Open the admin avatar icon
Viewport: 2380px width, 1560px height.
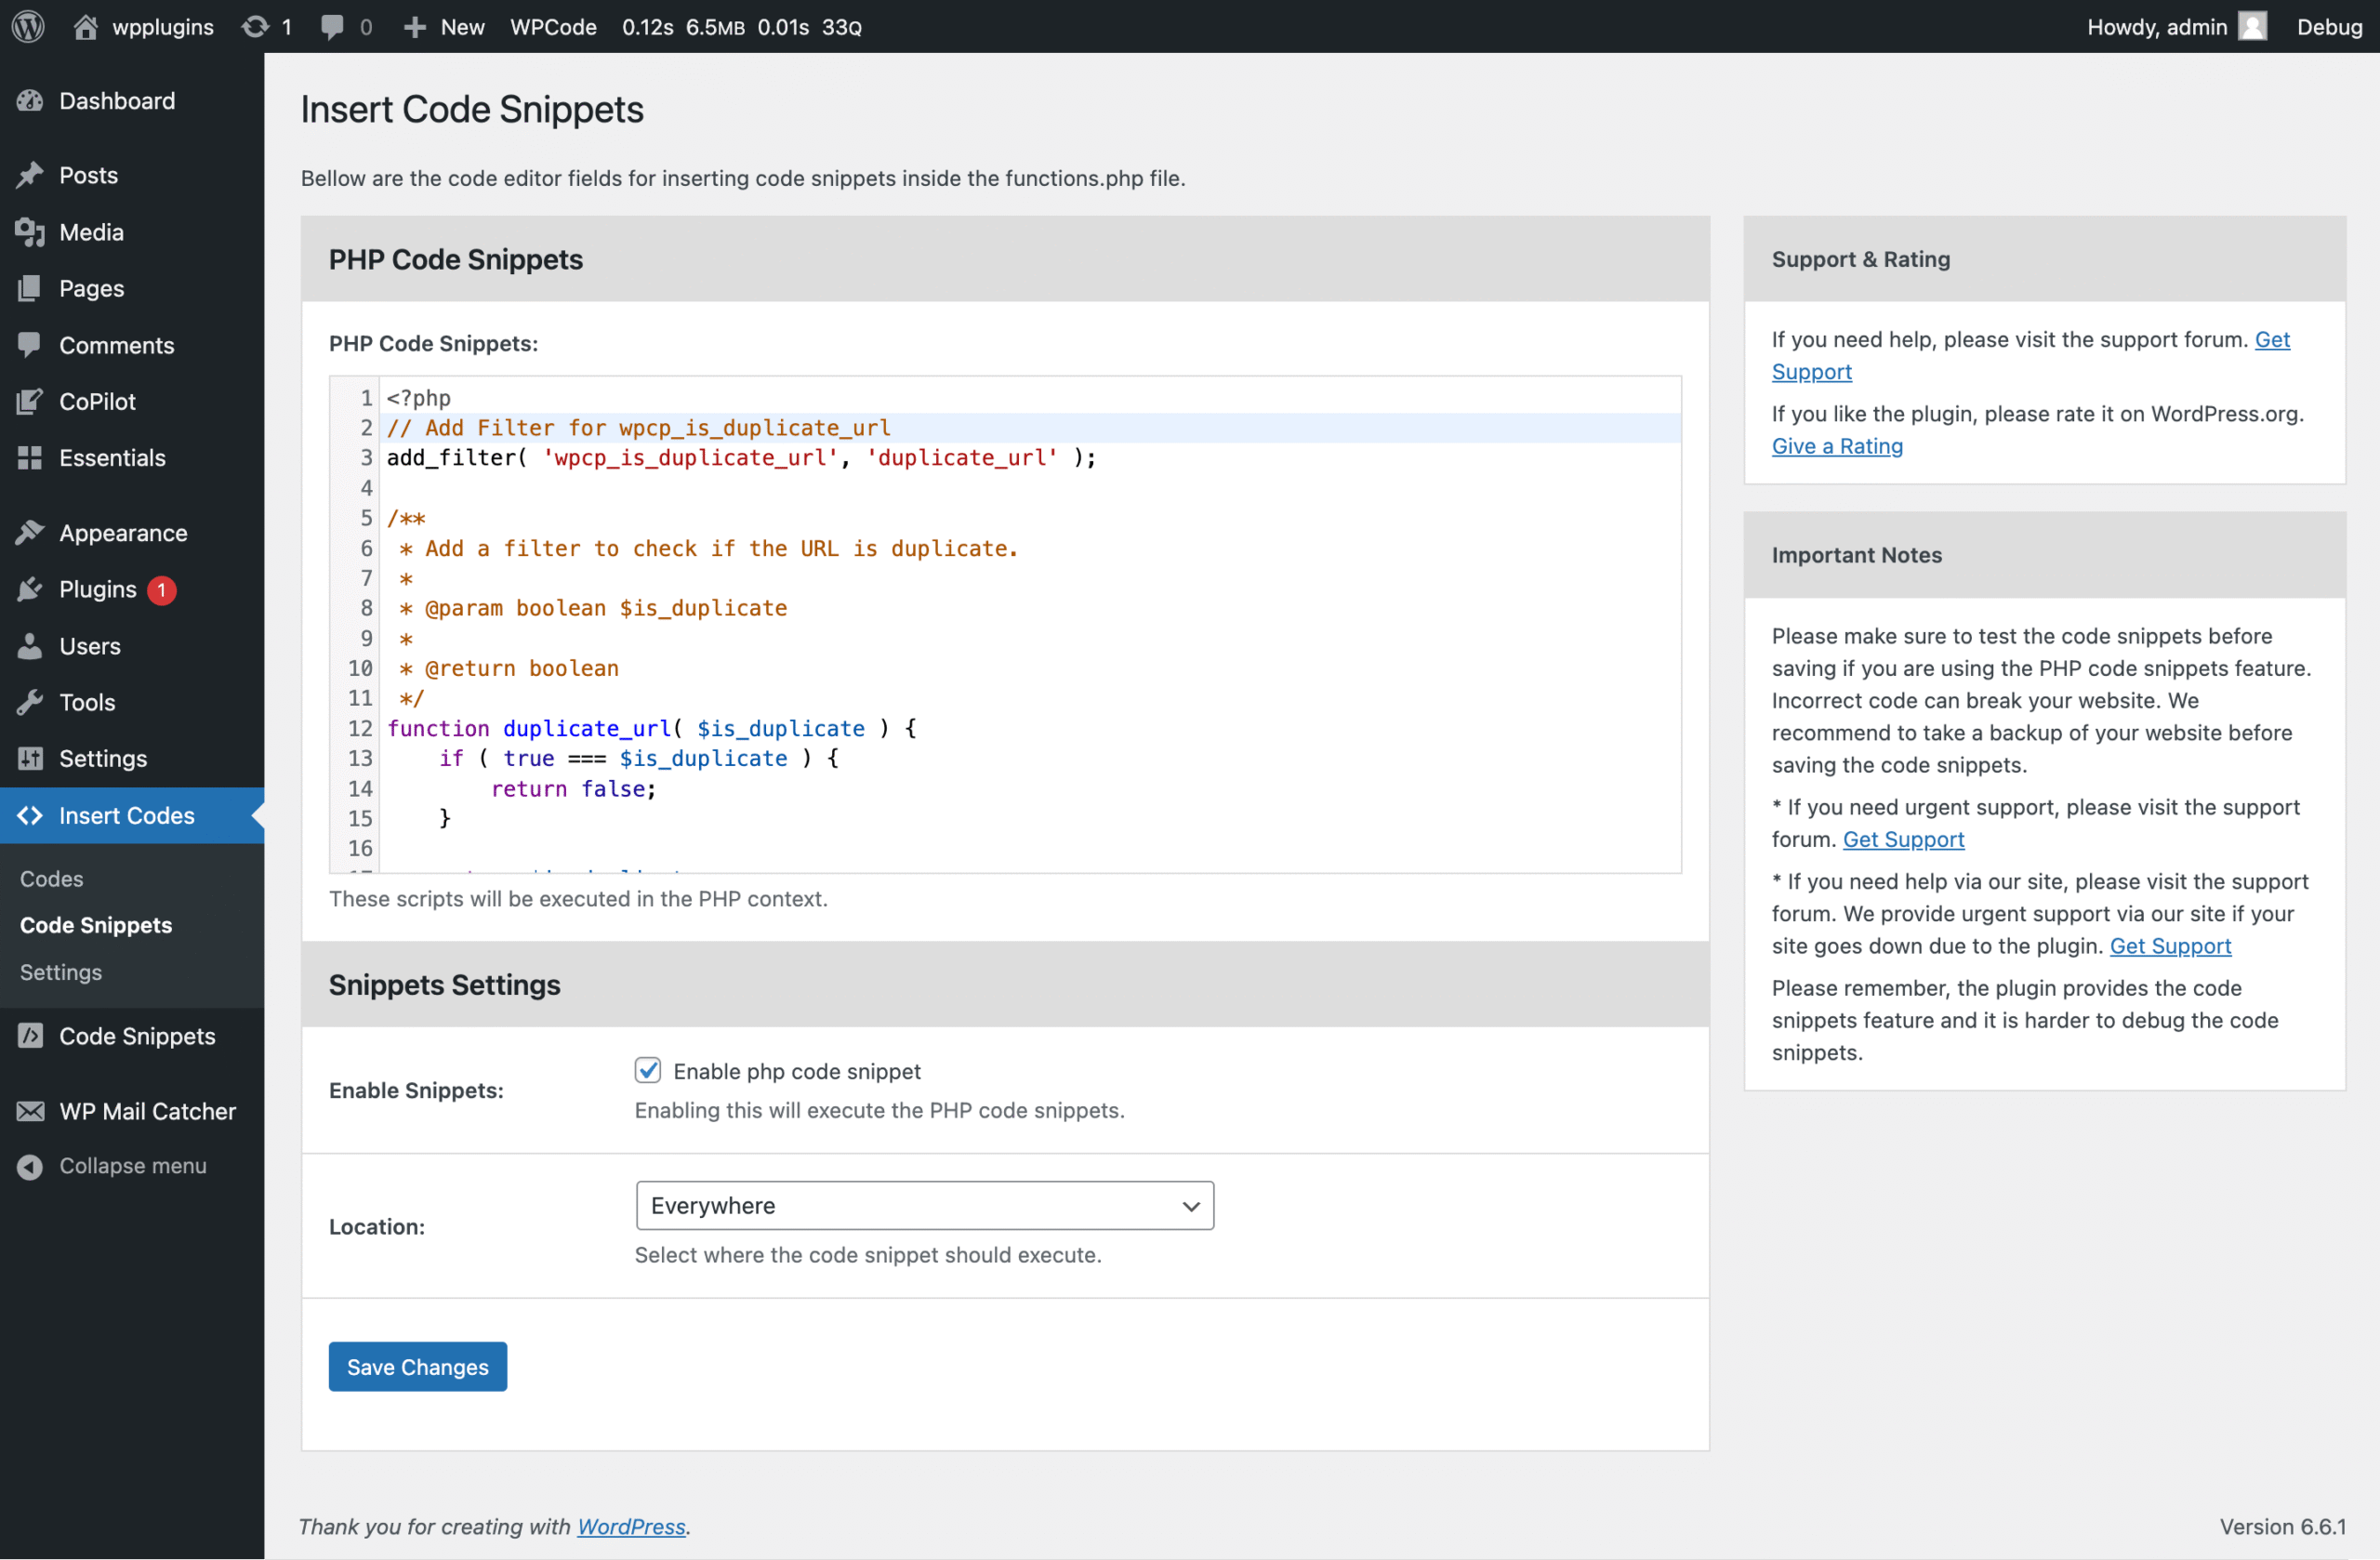[2253, 26]
